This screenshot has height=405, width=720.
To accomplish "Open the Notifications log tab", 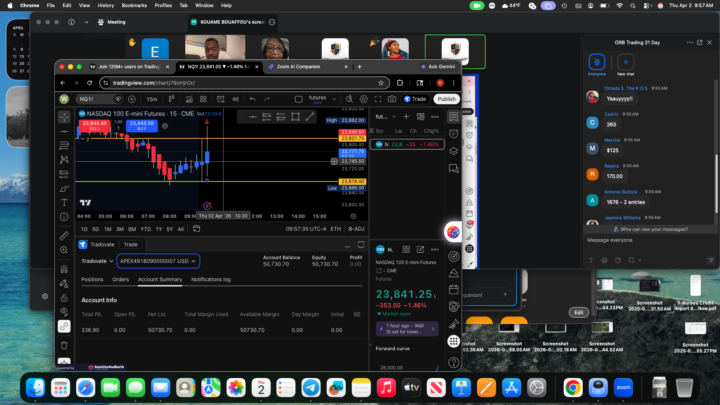I will click(211, 279).
